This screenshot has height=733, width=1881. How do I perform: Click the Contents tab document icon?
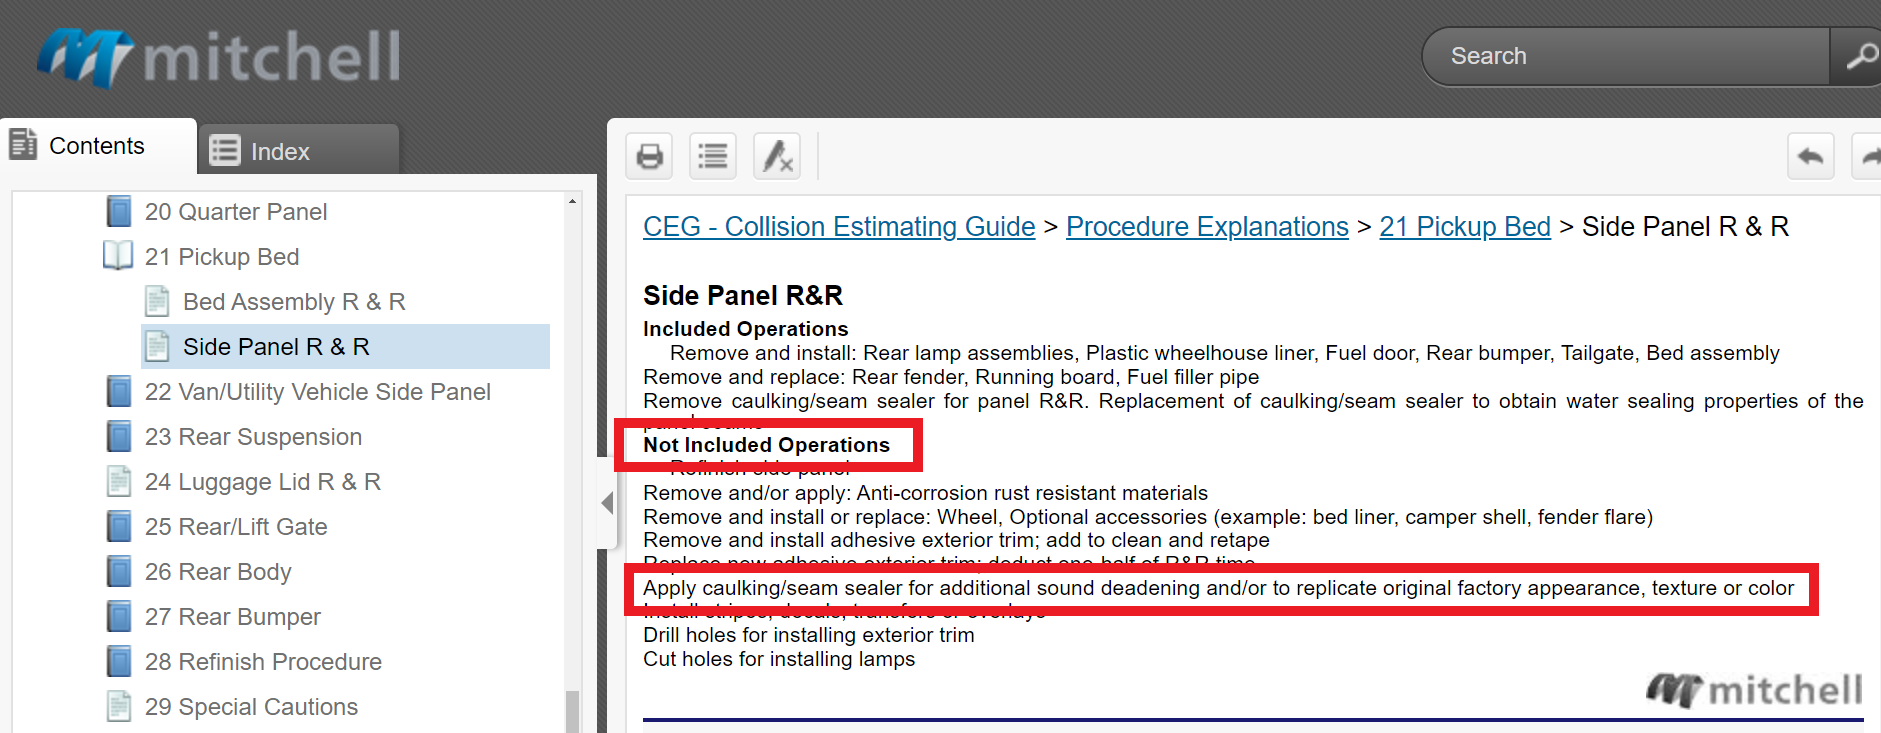tap(23, 145)
